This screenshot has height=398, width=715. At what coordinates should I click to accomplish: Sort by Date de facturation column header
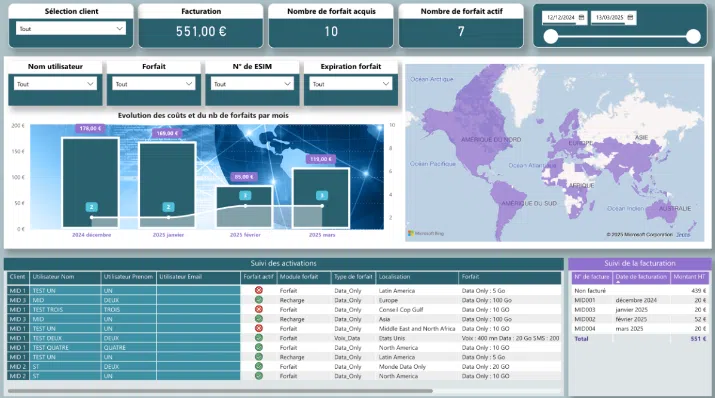(641, 277)
